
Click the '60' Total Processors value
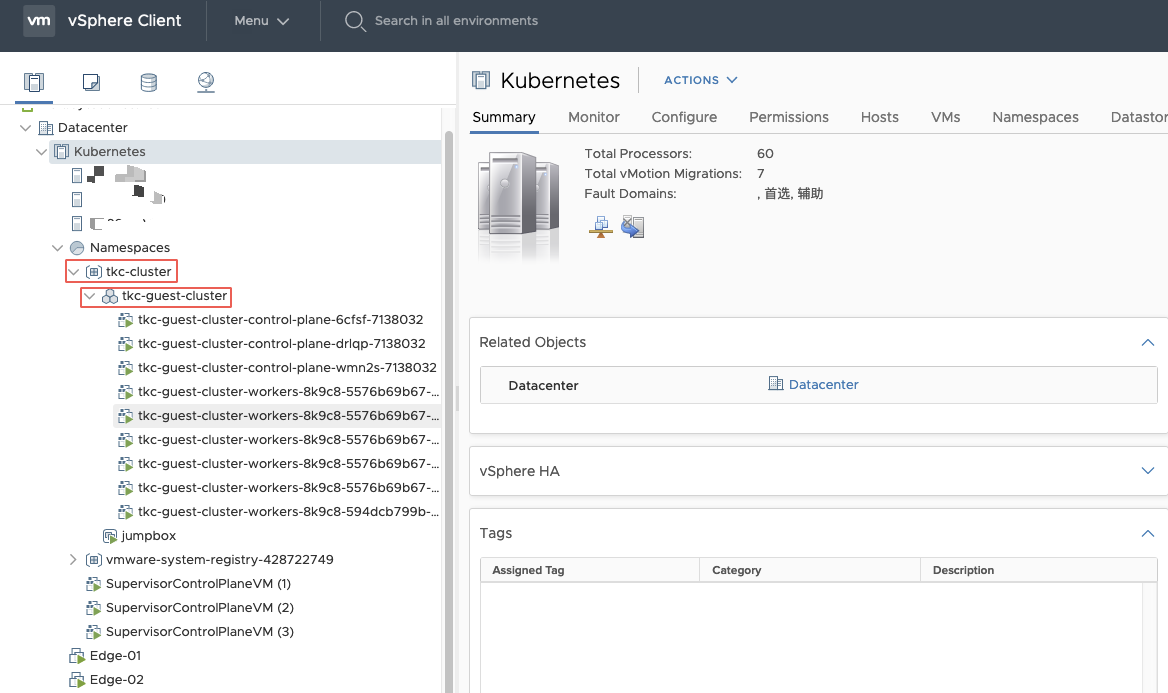click(x=765, y=154)
